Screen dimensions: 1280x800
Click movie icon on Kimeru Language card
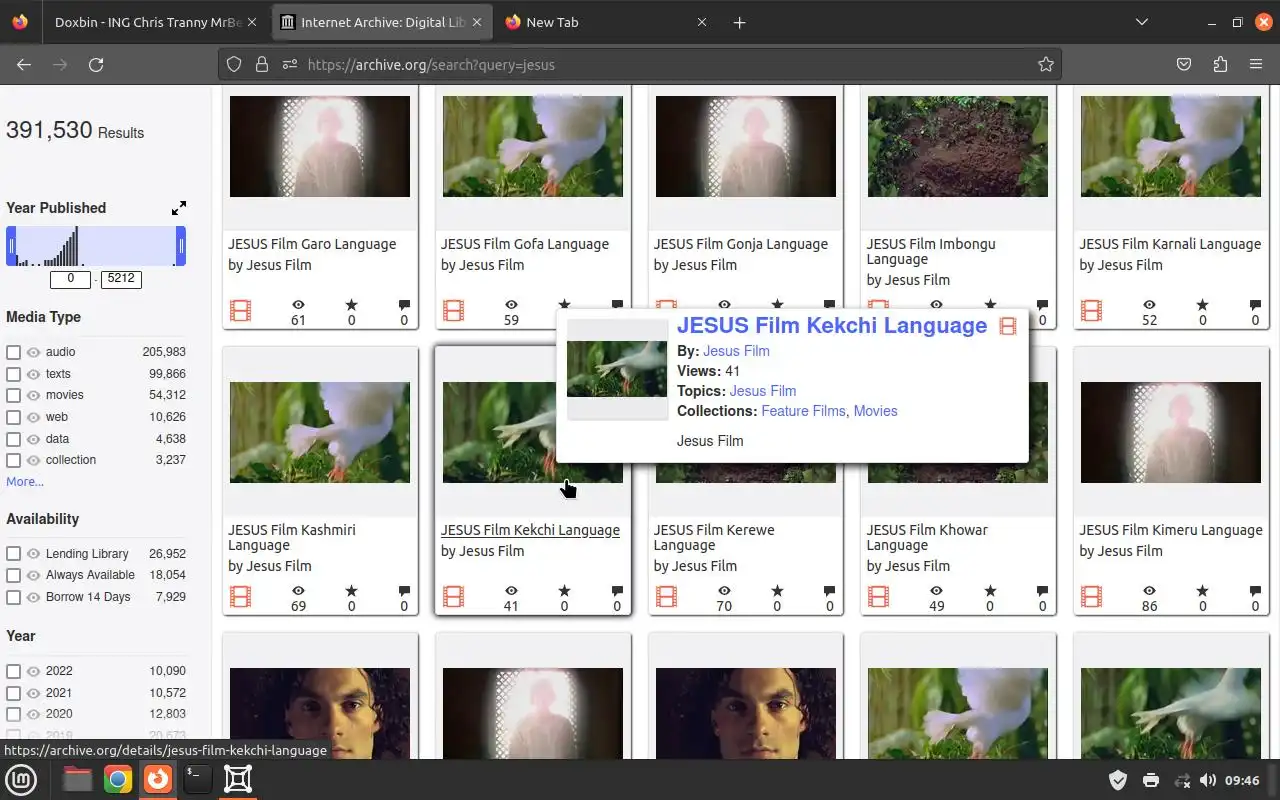tap(1091, 597)
